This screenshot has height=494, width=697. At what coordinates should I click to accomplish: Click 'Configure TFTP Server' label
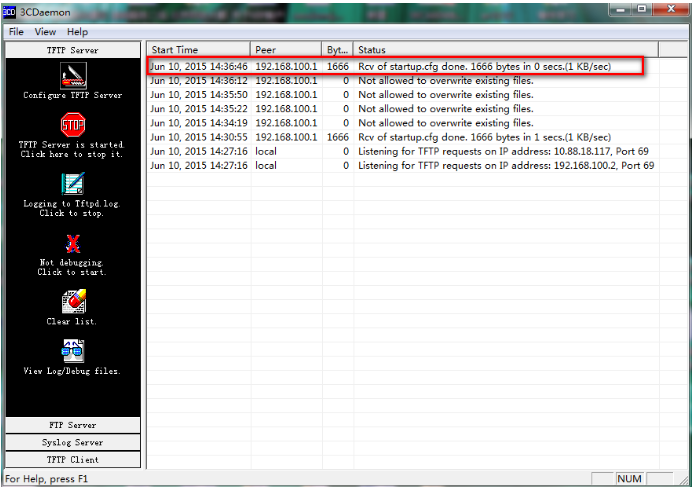(x=73, y=95)
